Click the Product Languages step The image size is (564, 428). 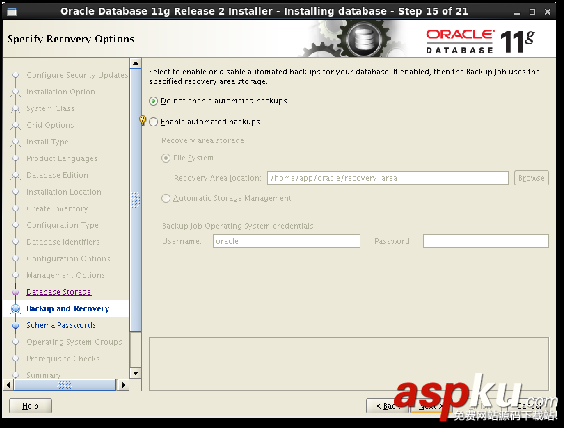[x=62, y=158]
